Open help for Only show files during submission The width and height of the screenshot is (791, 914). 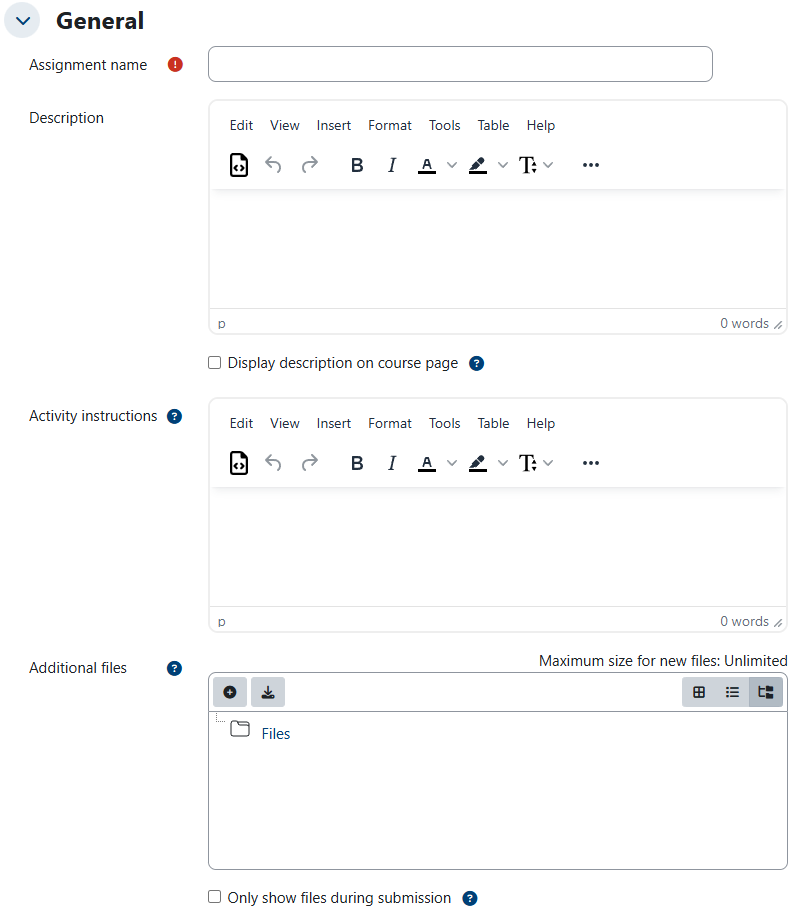point(470,899)
